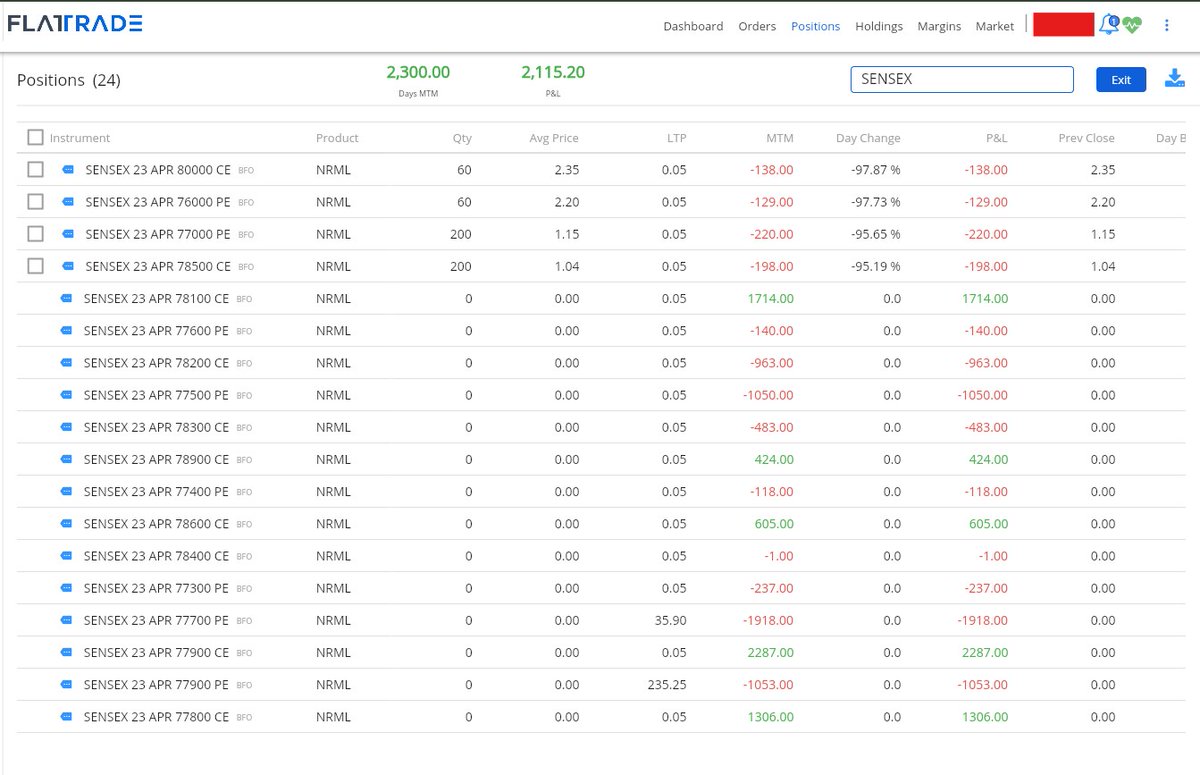
Task: Sort by the P&L column header
Action: coord(996,138)
